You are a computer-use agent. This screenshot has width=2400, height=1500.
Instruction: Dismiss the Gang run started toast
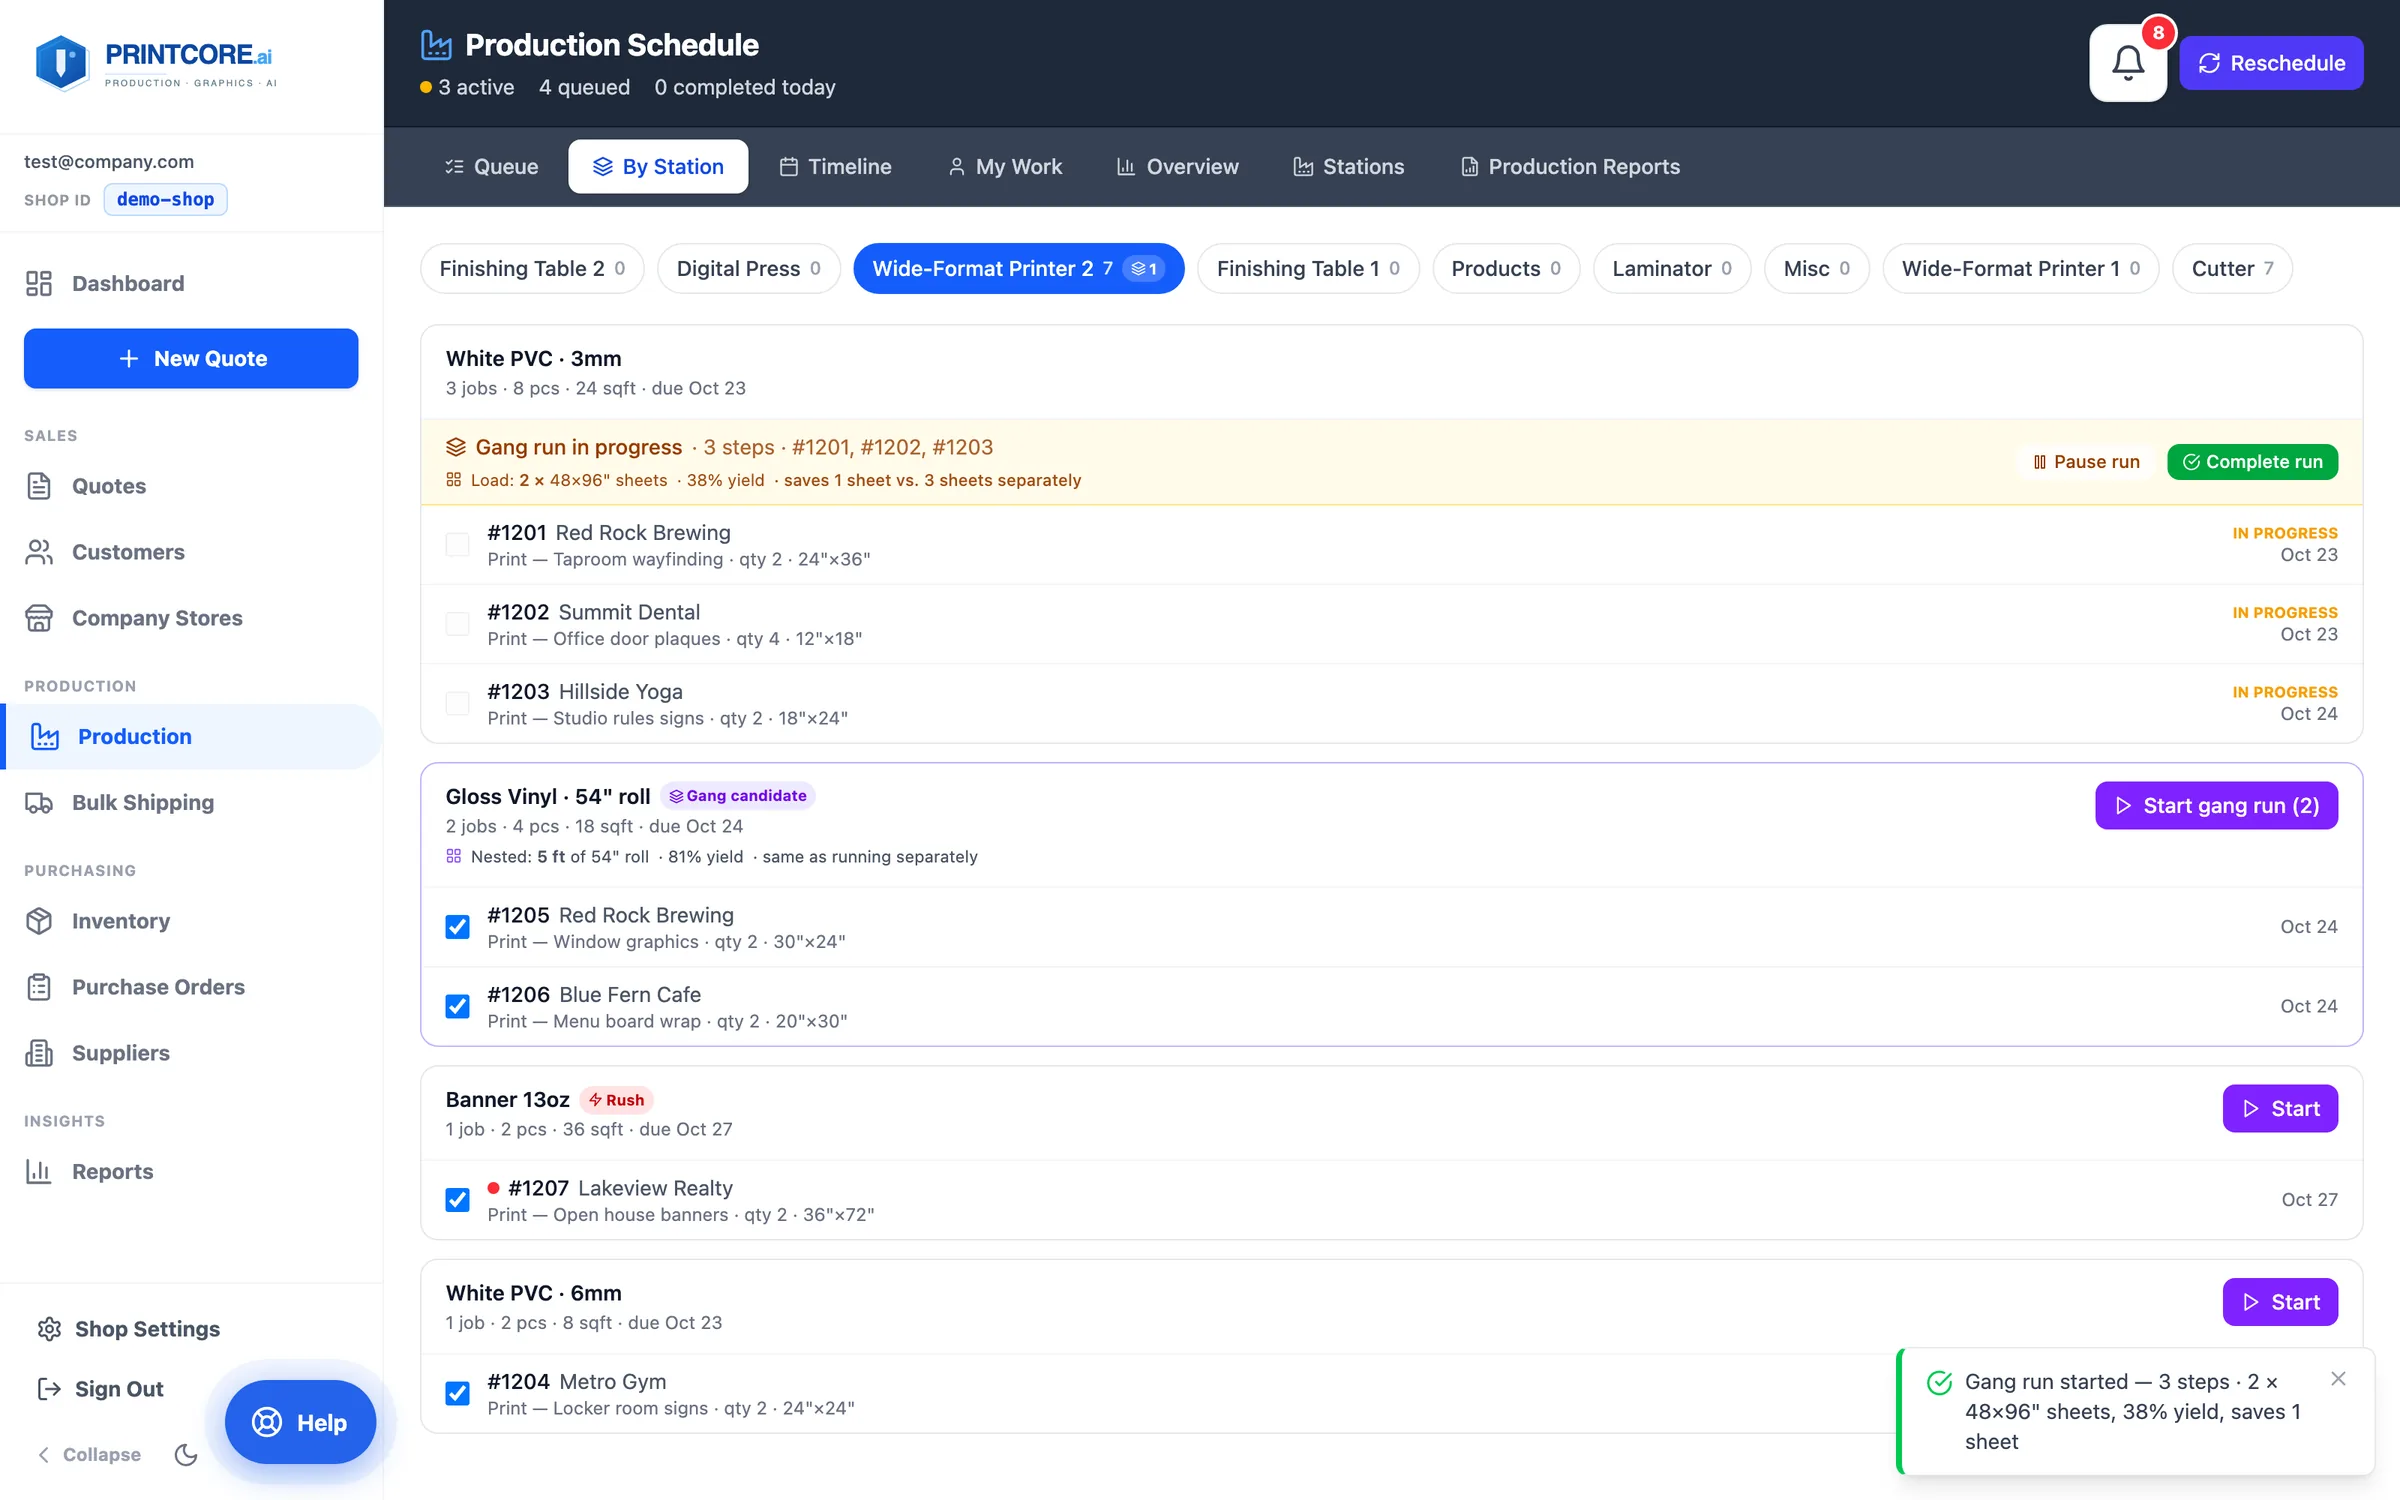2338,1379
